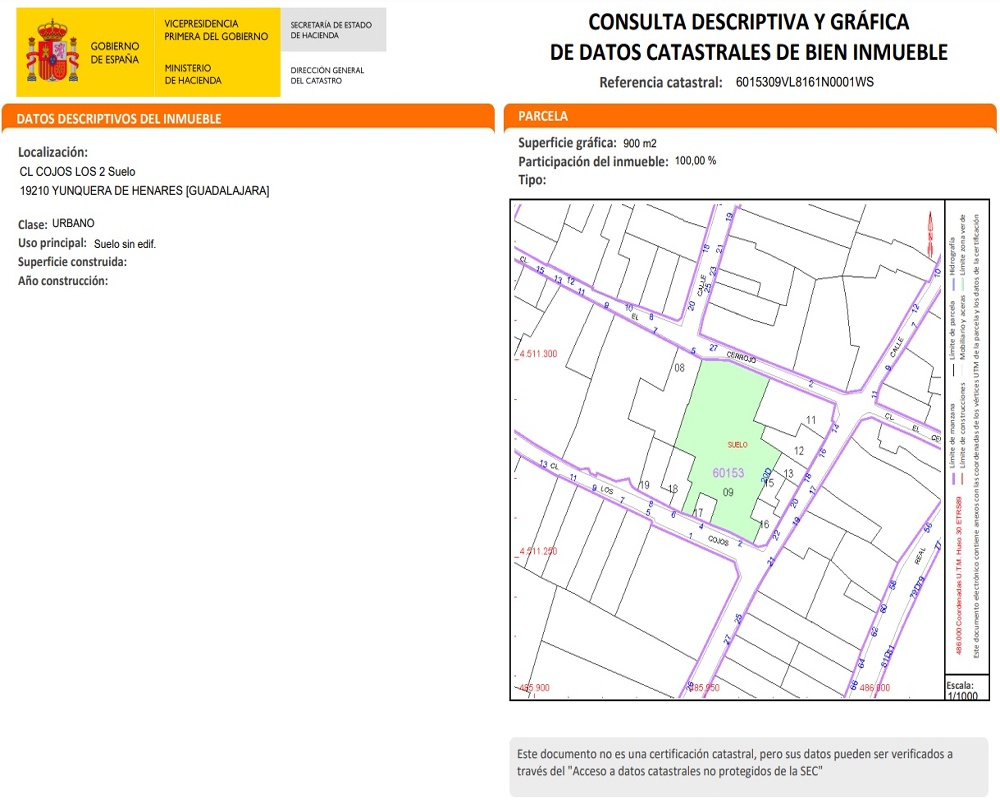Click parcel 11 on the map
Viewport: 1000px width, 800px height.
(x=811, y=420)
